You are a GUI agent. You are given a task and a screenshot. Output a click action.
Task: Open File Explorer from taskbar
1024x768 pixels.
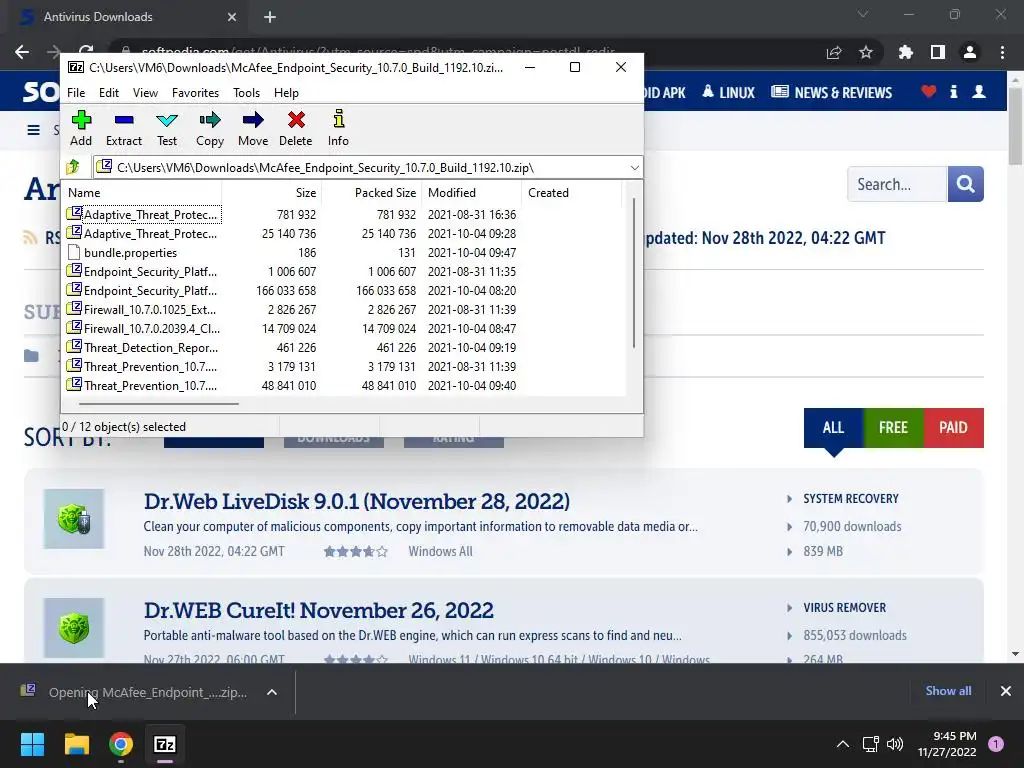[76, 744]
